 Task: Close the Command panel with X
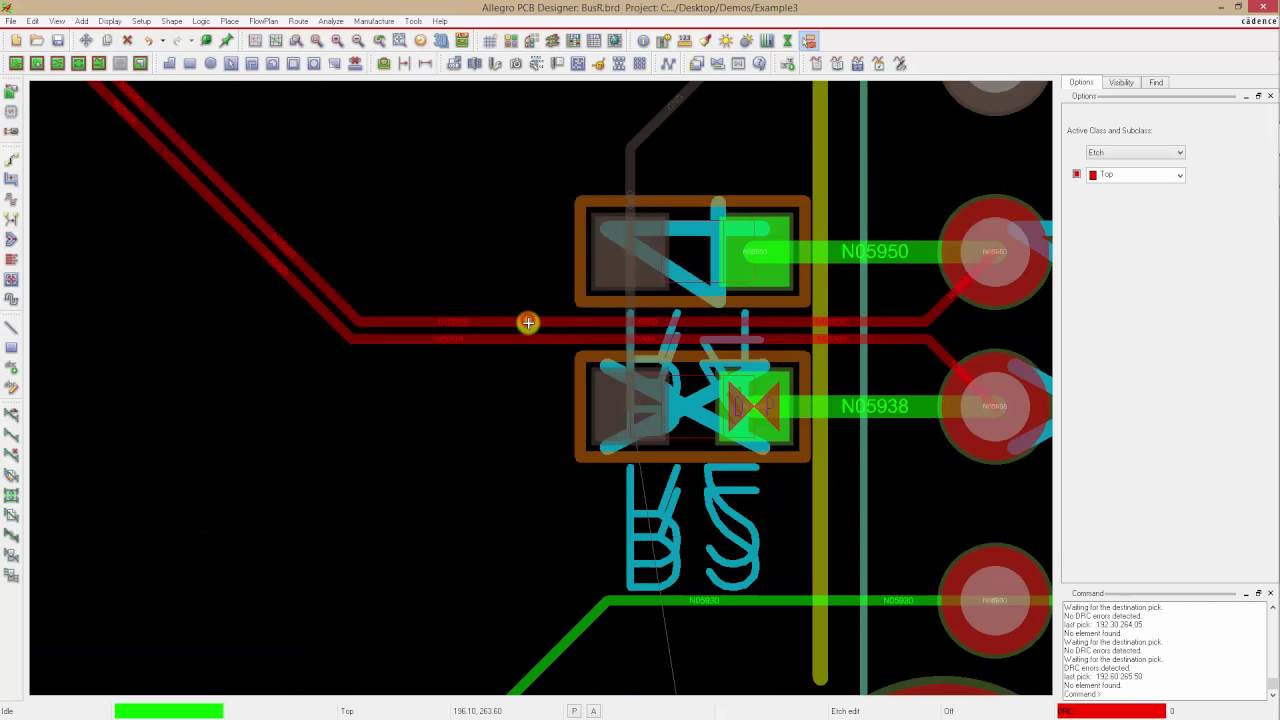tap(1271, 593)
